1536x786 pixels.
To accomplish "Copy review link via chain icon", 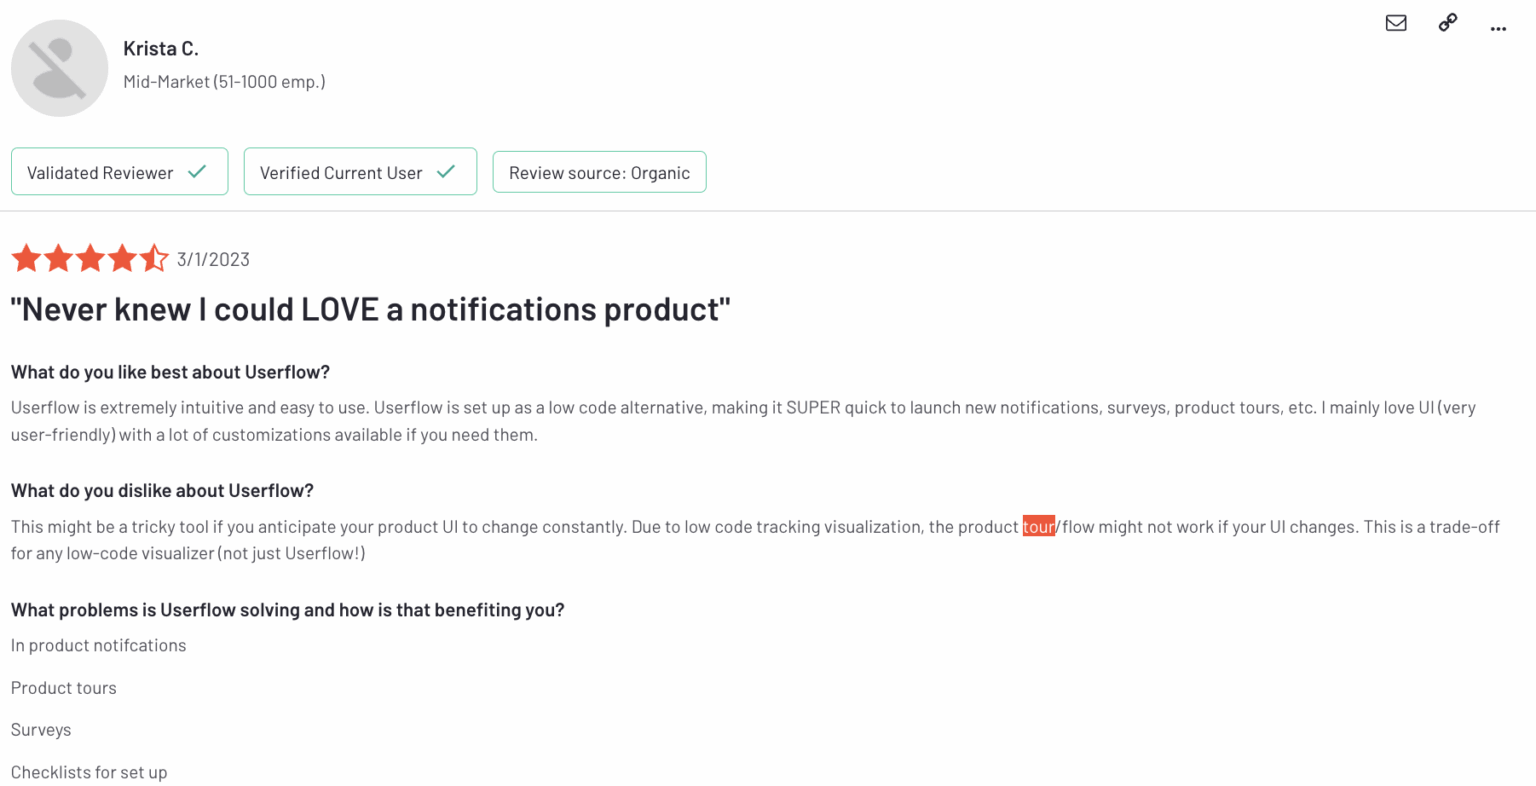I will coord(1447,23).
